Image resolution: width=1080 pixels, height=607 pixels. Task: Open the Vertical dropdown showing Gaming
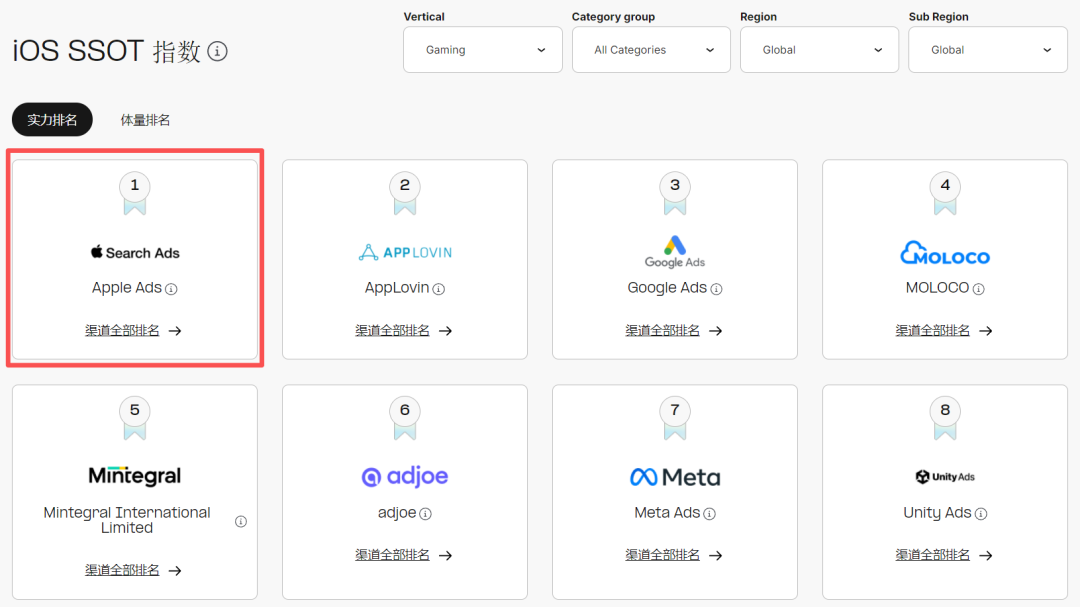click(x=483, y=50)
